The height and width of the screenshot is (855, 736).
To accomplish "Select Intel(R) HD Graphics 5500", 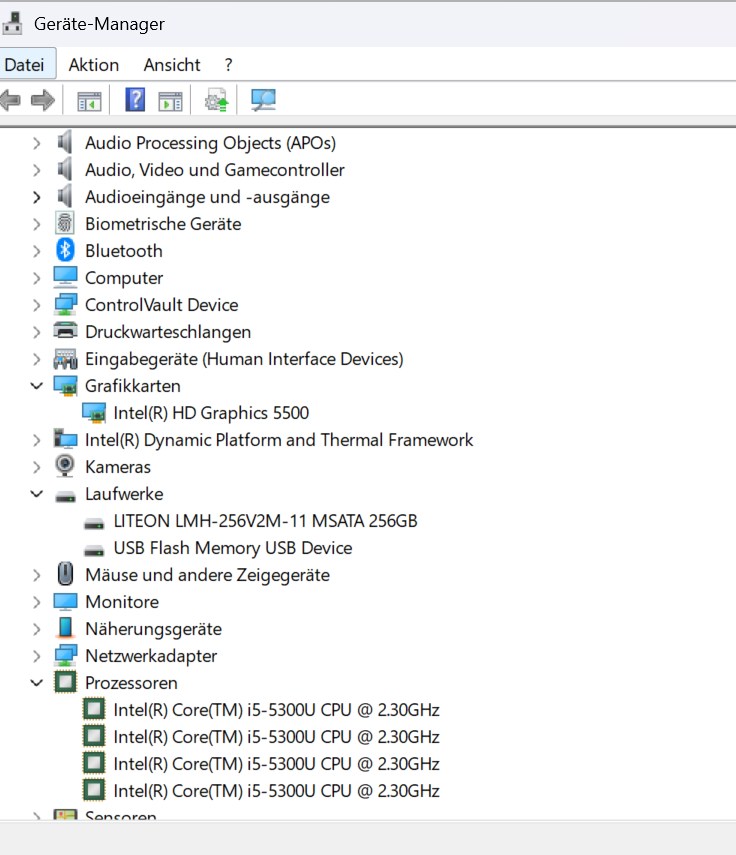I will (211, 413).
